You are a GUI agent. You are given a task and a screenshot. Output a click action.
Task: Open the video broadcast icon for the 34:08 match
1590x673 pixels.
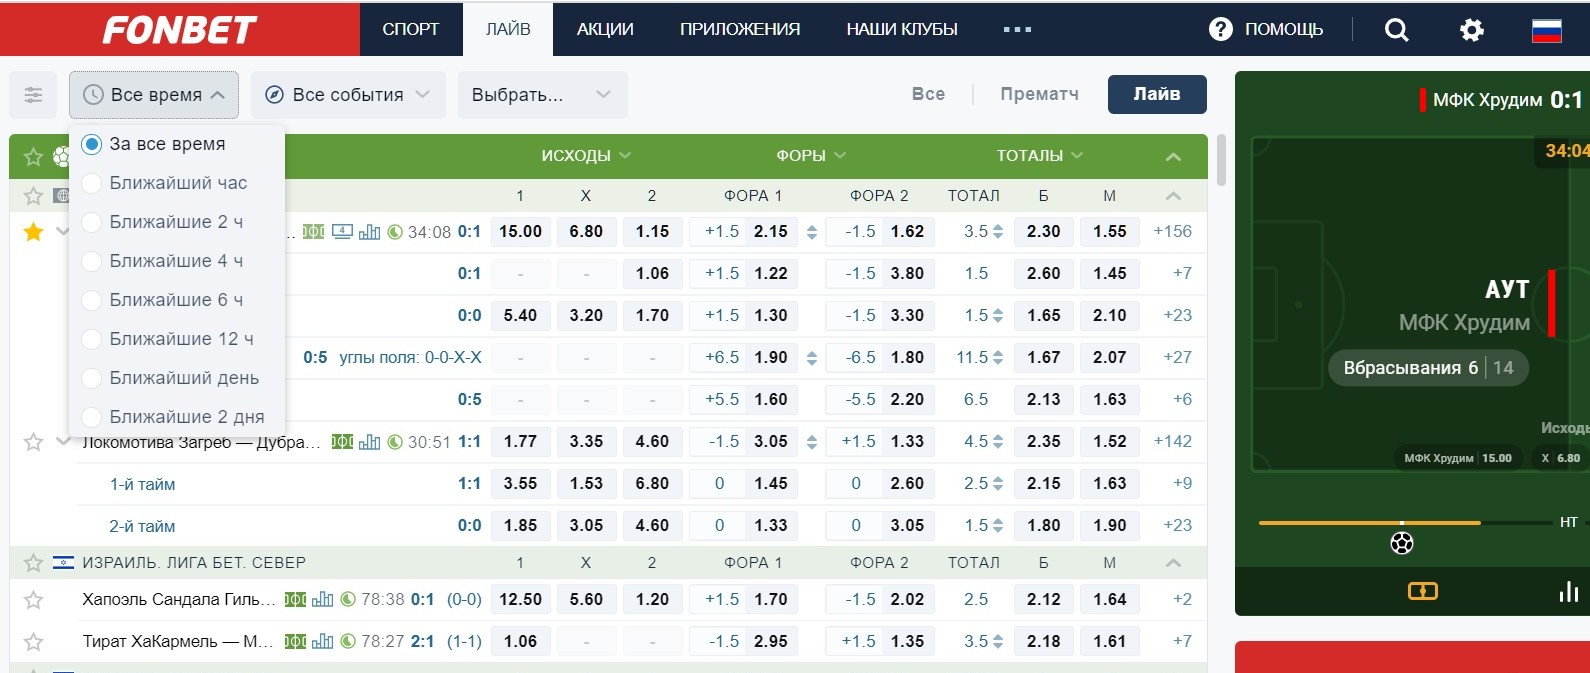pyautogui.click(x=342, y=232)
